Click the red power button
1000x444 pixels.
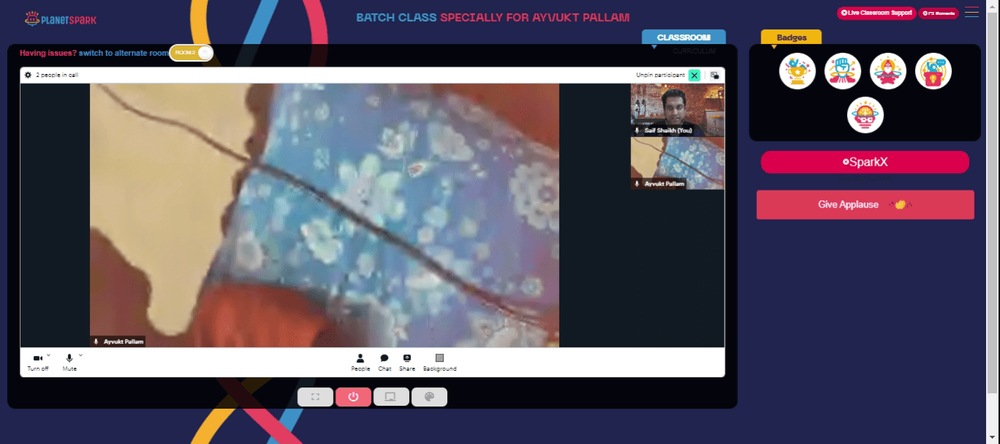[353, 397]
